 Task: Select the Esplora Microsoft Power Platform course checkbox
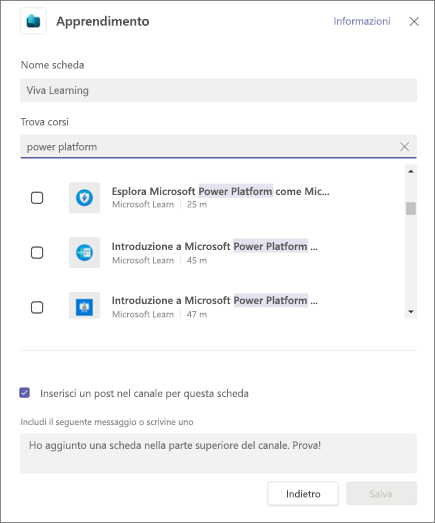(37, 198)
